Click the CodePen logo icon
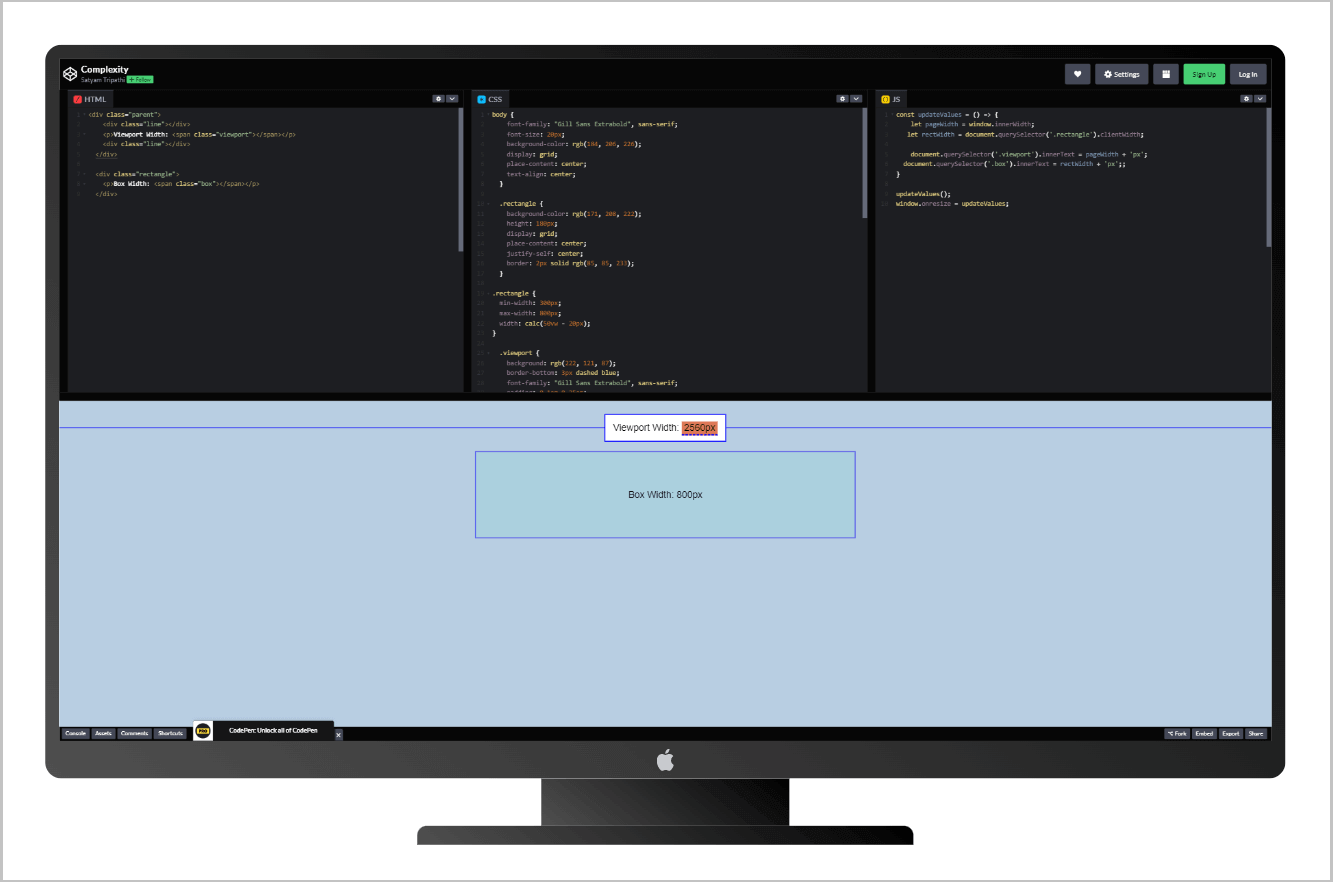The image size is (1333, 882). (70, 74)
